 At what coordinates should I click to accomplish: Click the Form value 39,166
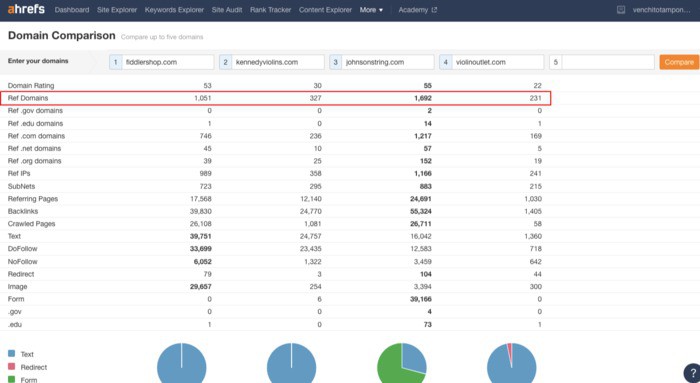click(x=421, y=299)
